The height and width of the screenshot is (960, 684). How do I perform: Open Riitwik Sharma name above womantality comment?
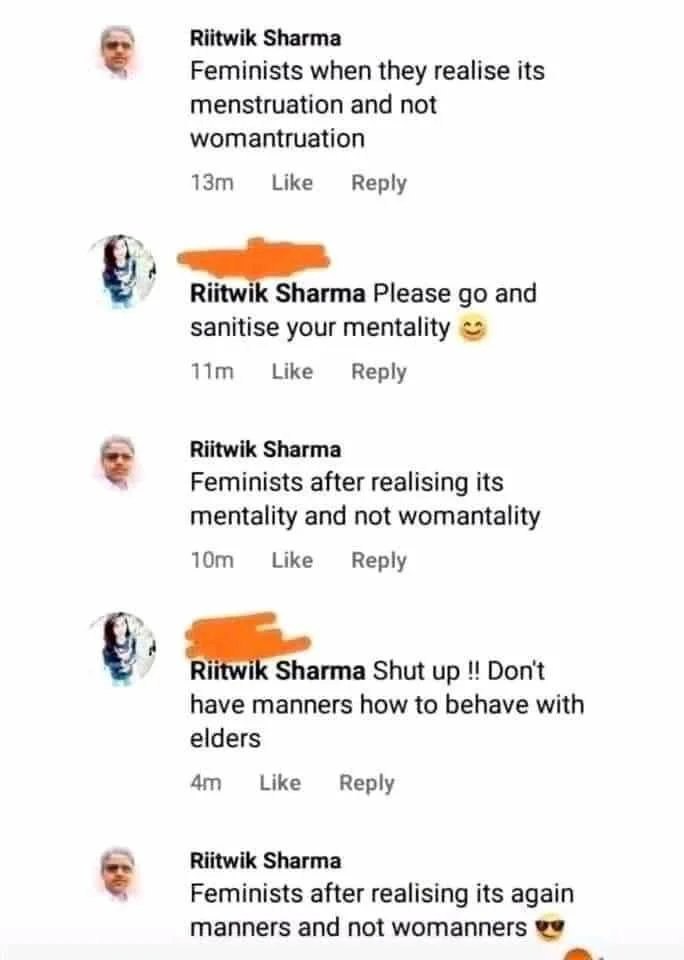pos(265,449)
